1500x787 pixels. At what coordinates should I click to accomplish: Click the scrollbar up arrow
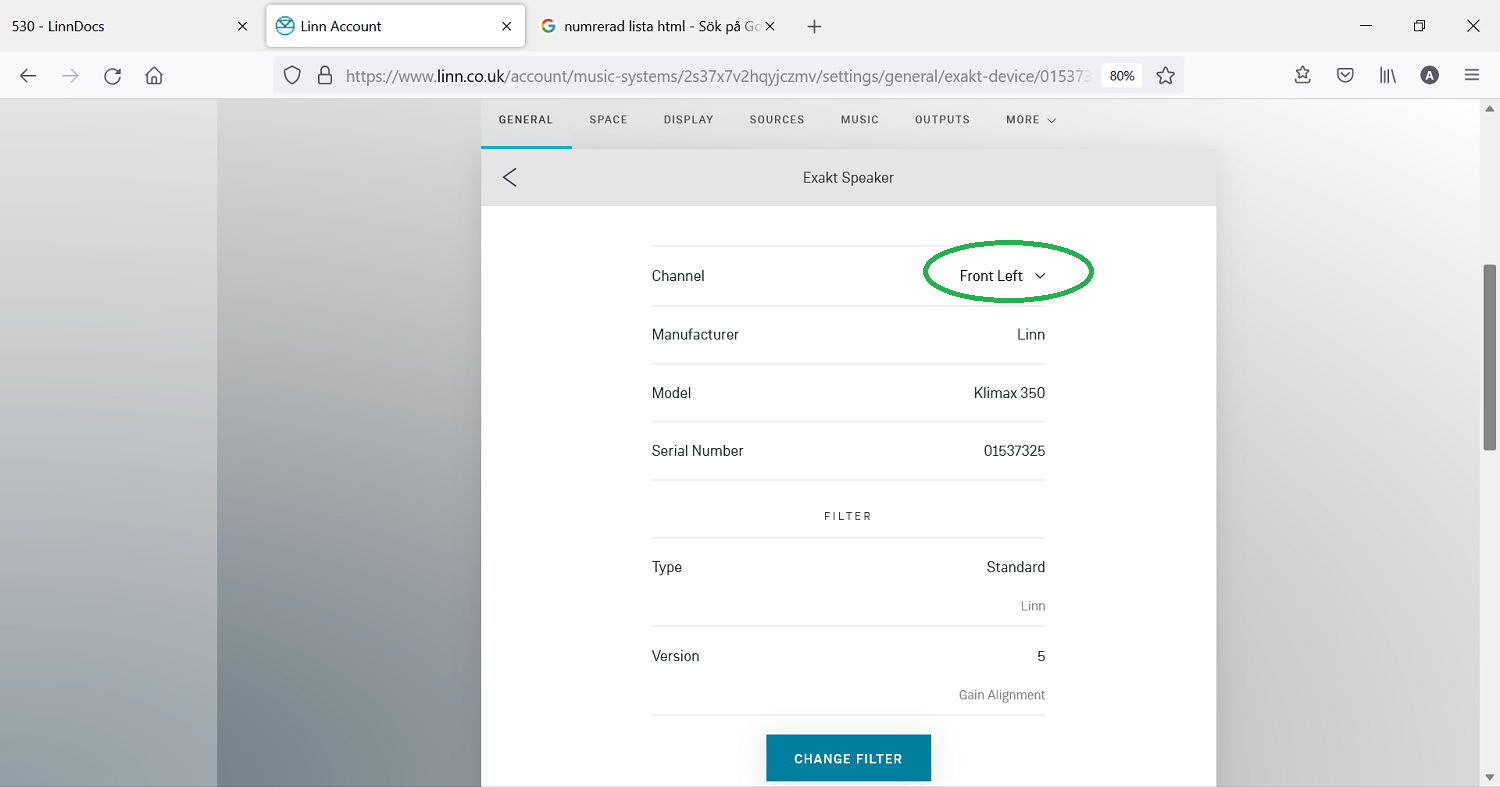click(x=1490, y=108)
